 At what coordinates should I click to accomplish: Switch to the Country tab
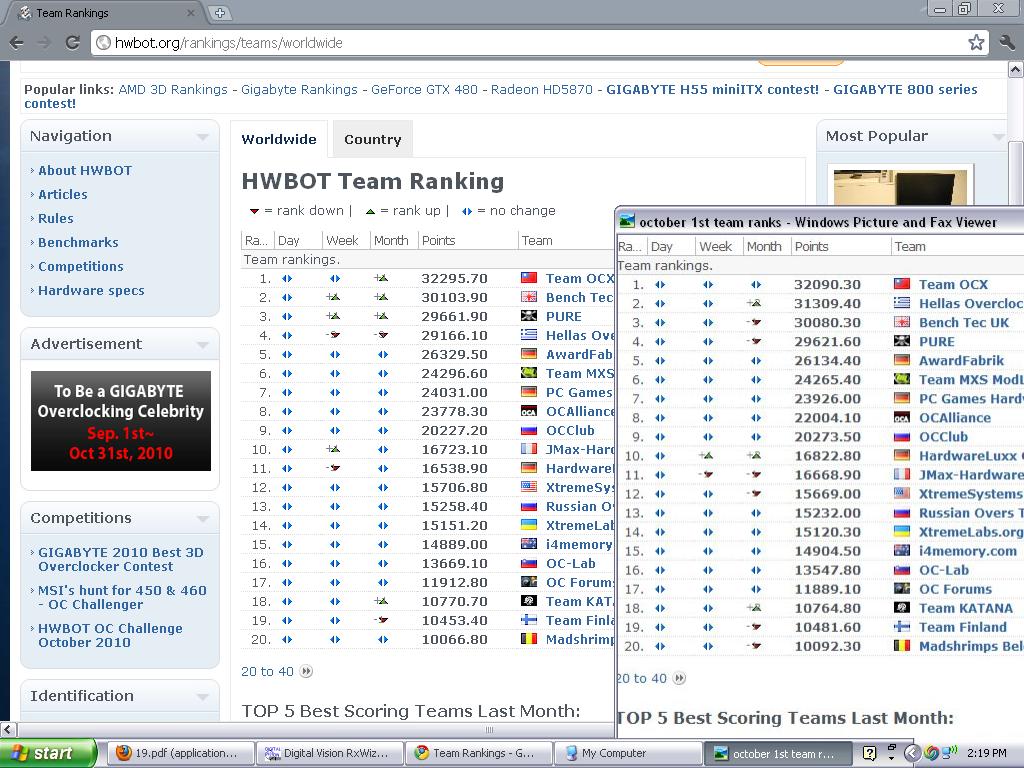(x=372, y=140)
